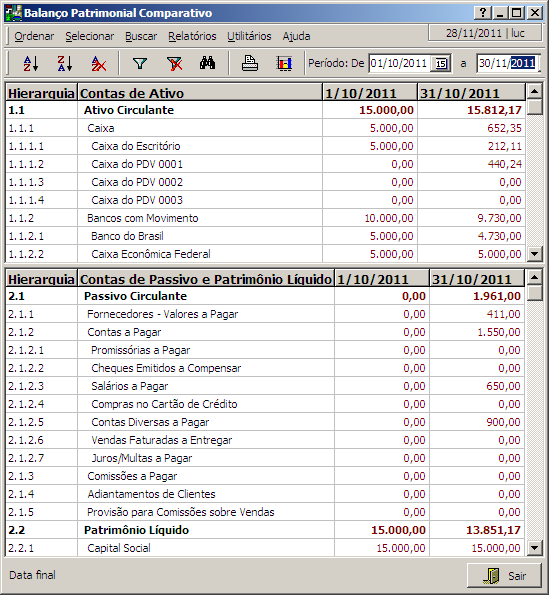Click the binoculars search icon

(x=208, y=63)
